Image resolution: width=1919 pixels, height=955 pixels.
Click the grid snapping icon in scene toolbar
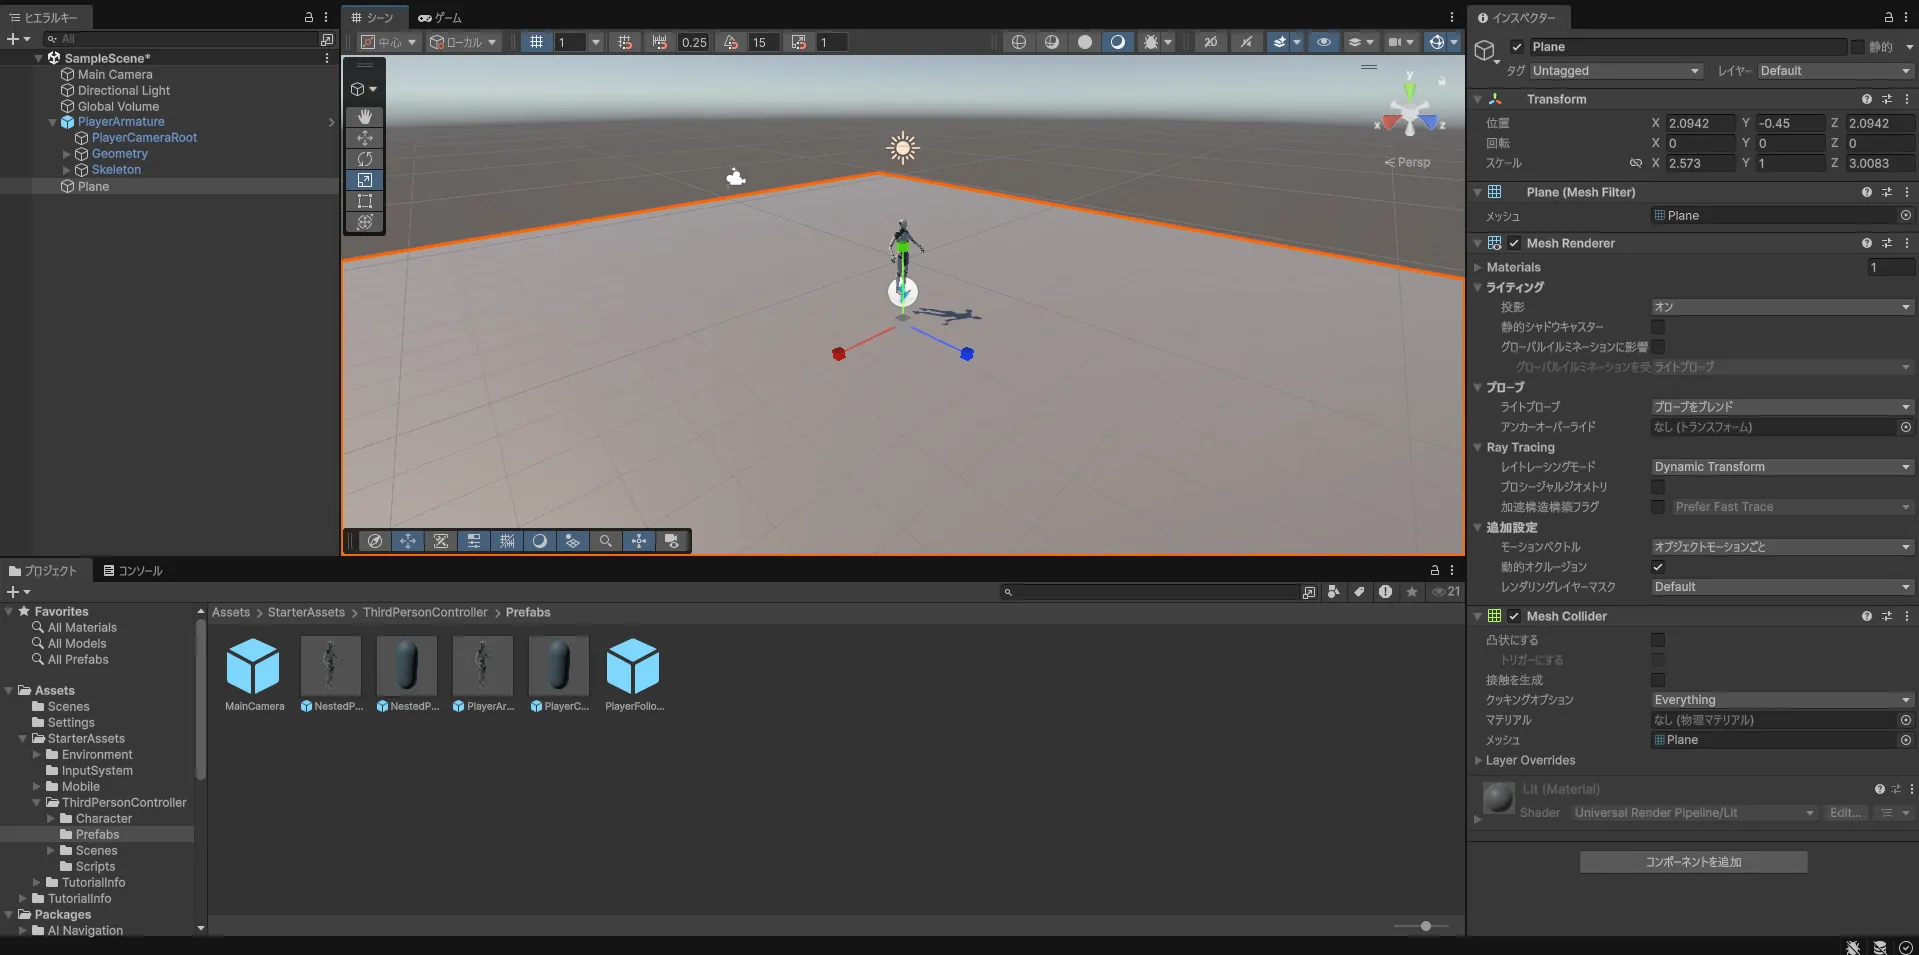(x=537, y=42)
